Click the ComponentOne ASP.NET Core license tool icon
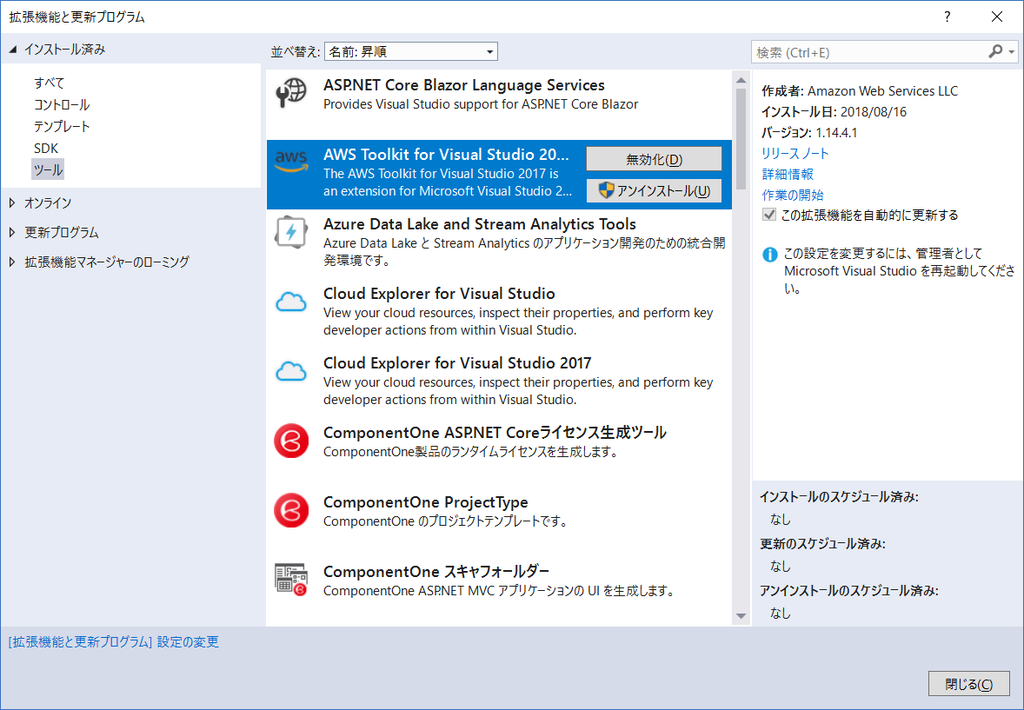The image size is (1024, 710). 291,441
